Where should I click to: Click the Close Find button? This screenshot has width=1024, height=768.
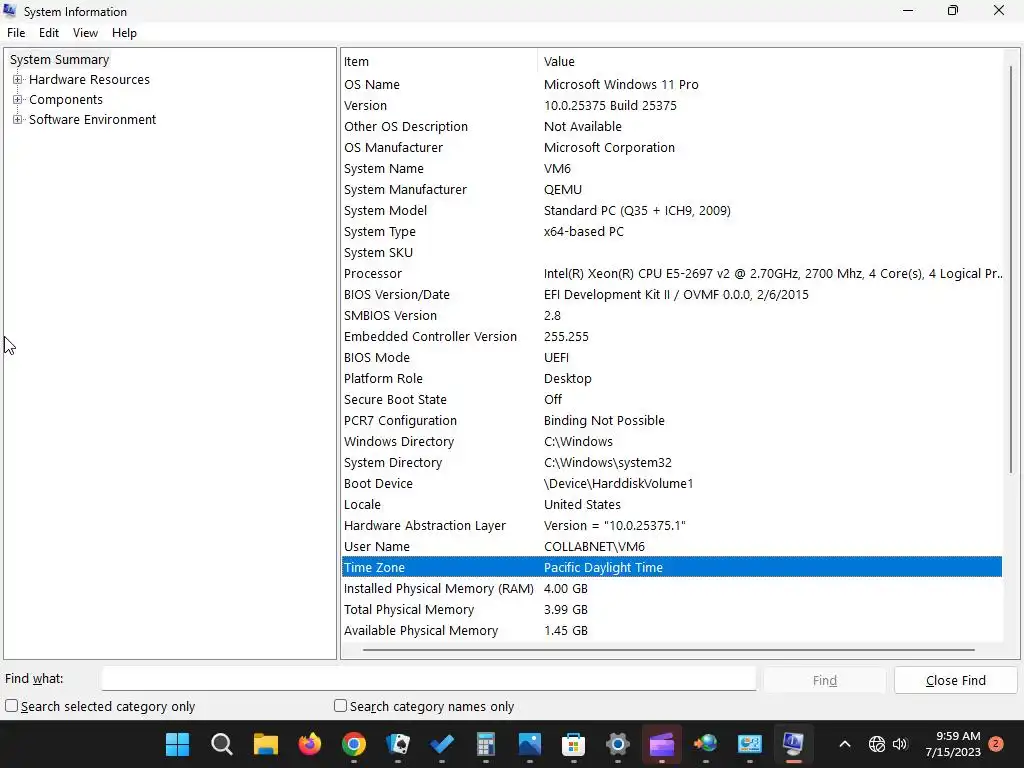tap(956, 680)
